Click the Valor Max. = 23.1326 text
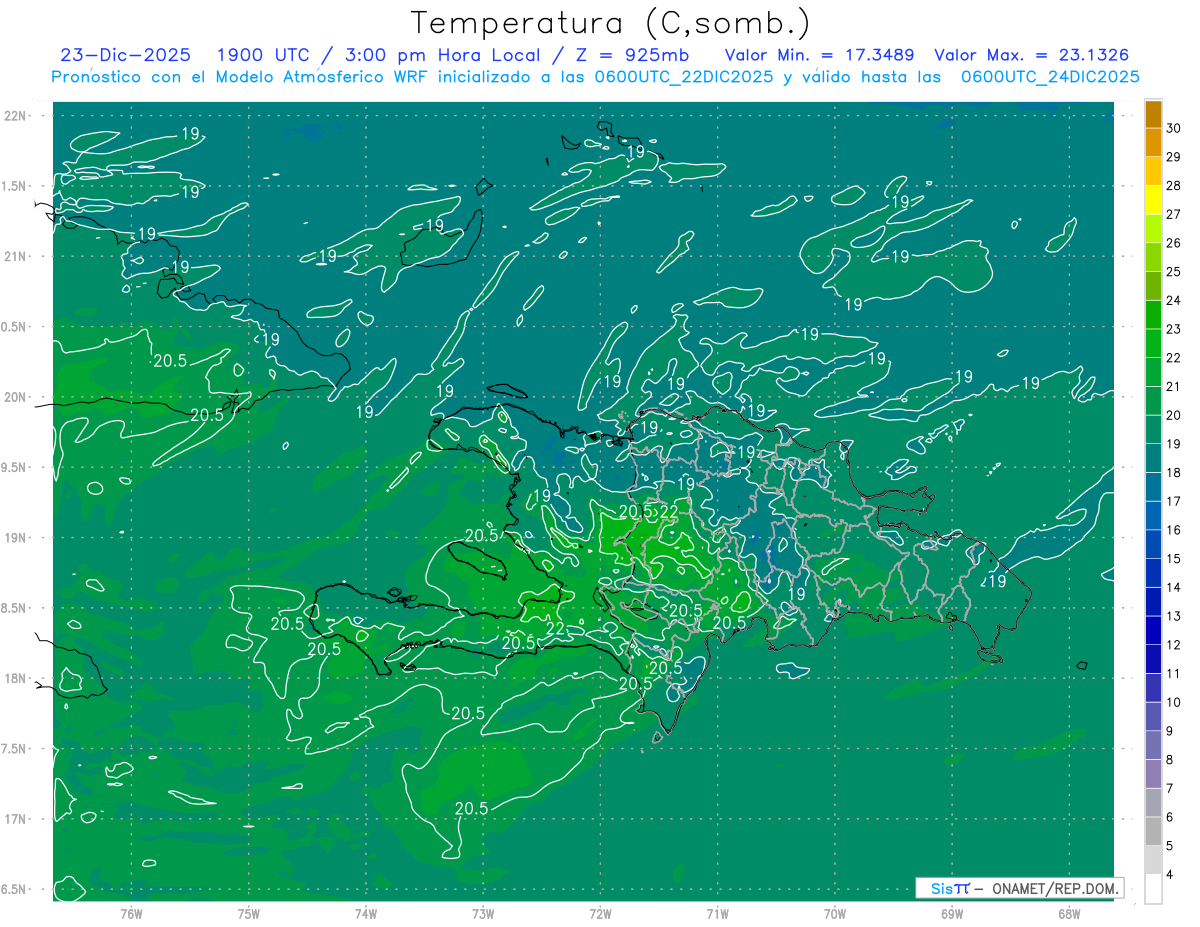The image size is (1200, 927). (x=1031, y=55)
